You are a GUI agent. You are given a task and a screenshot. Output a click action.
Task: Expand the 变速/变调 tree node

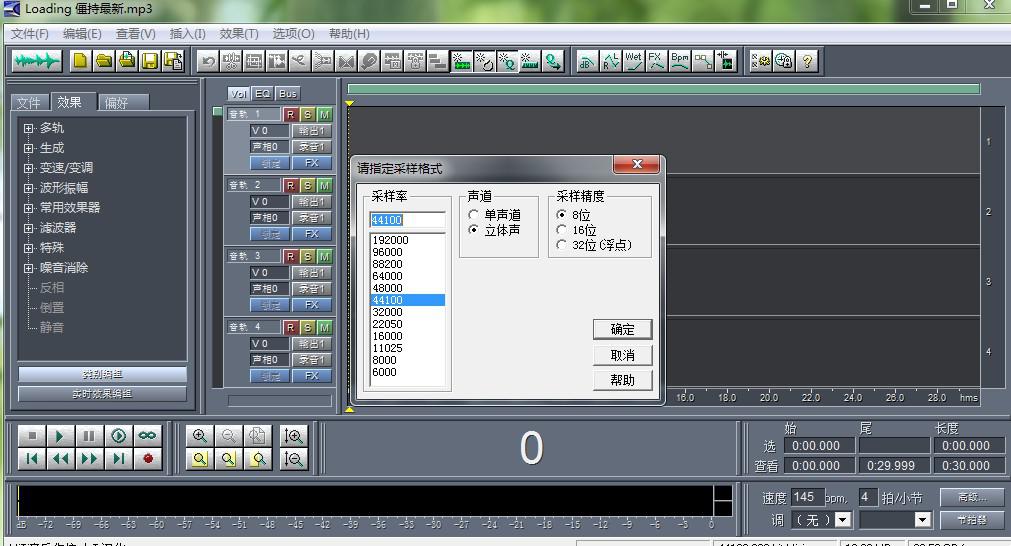pos(28,168)
